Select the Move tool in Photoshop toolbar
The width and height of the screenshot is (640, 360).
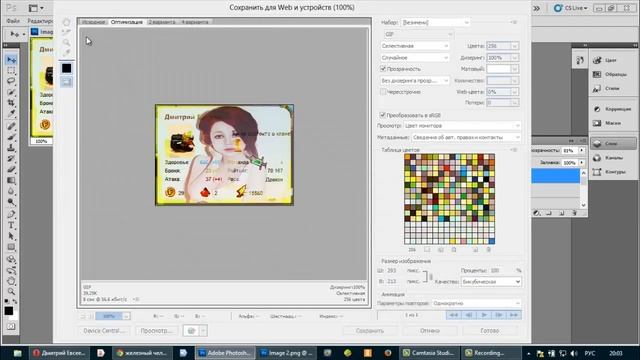[x=11, y=60]
